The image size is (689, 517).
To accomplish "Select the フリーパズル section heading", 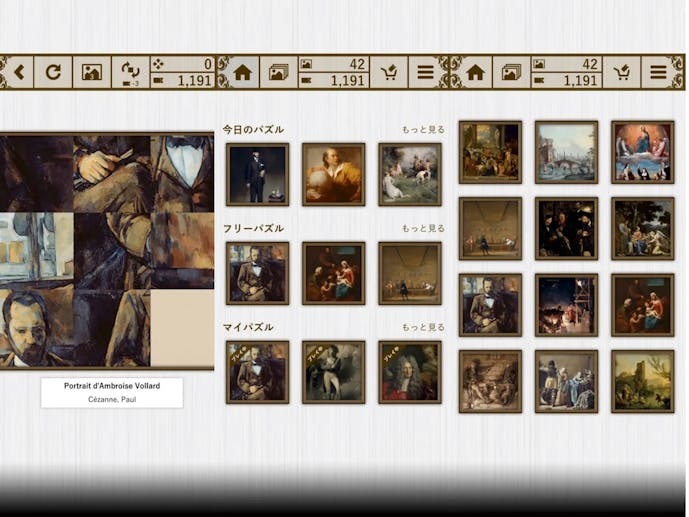I will pyautogui.click(x=254, y=228).
